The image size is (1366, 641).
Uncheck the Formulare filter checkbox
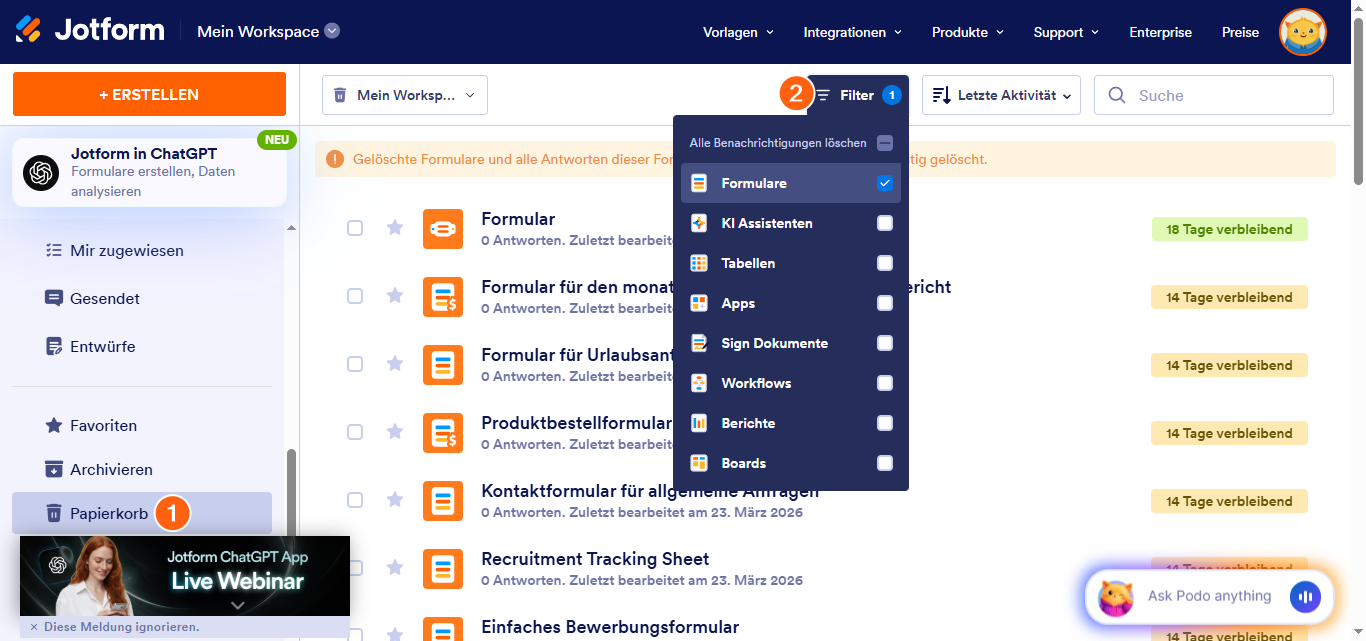click(x=884, y=183)
